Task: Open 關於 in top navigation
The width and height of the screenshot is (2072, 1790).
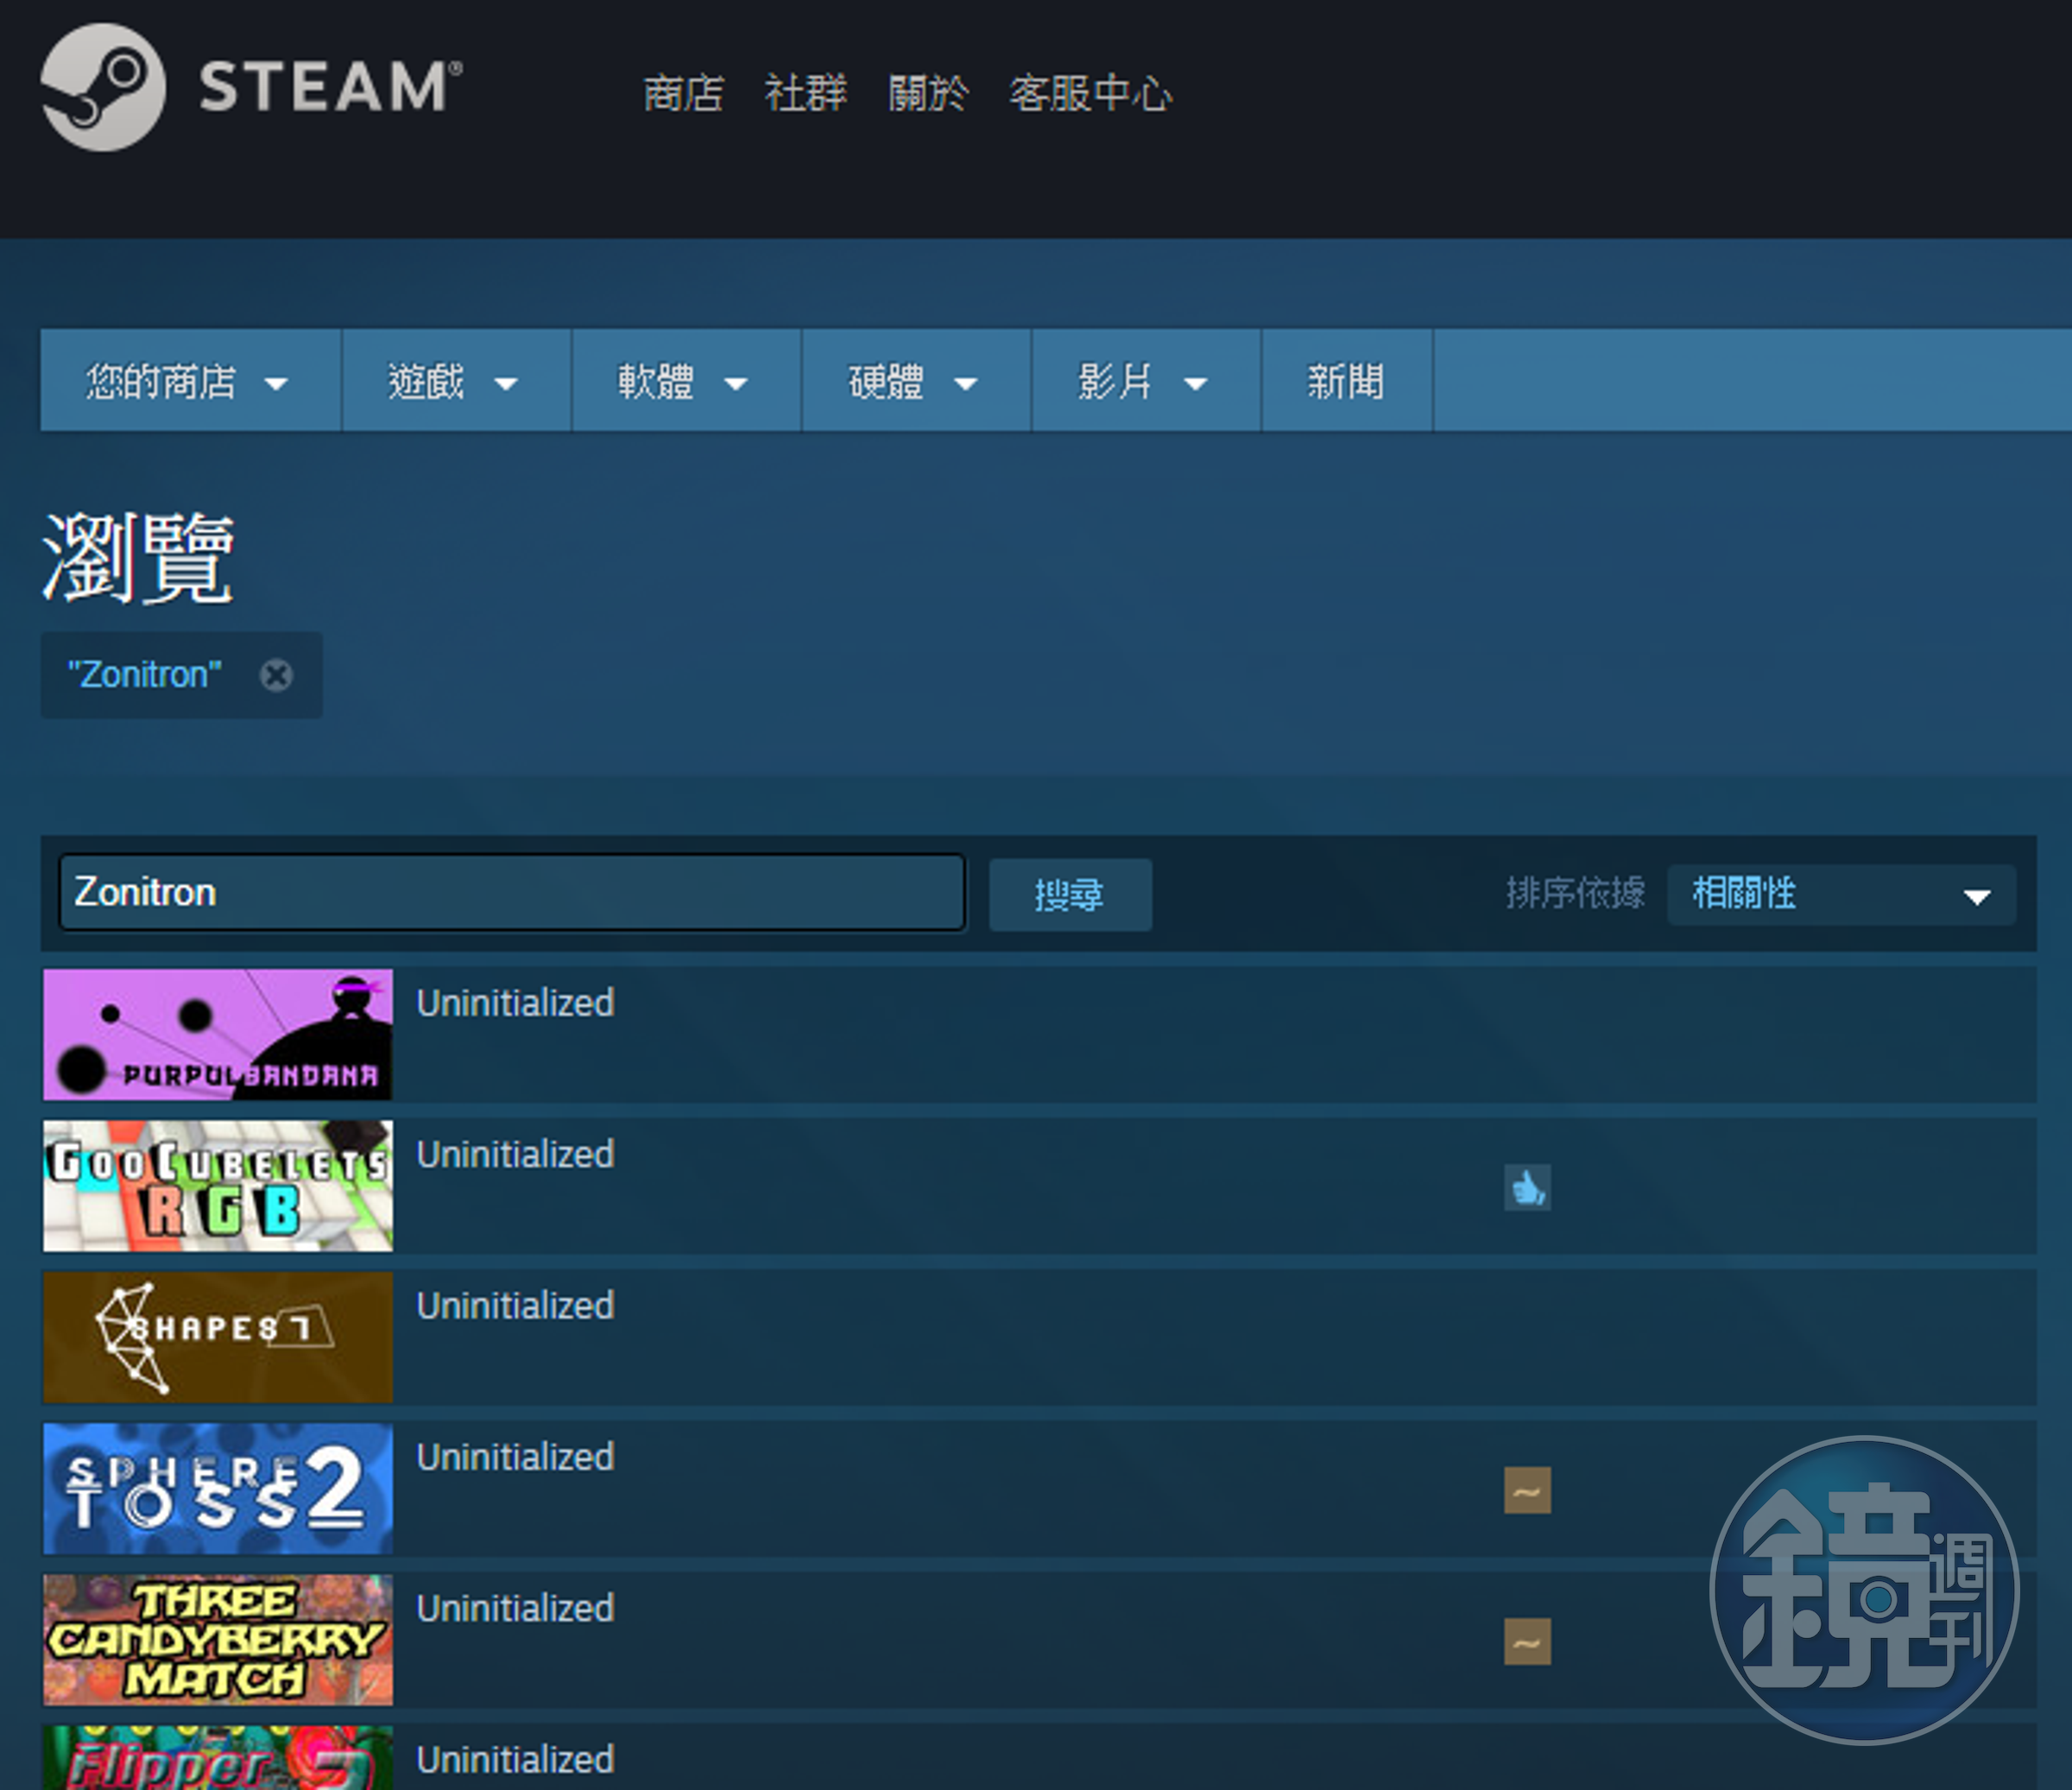Action: pyautogui.click(x=929, y=93)
